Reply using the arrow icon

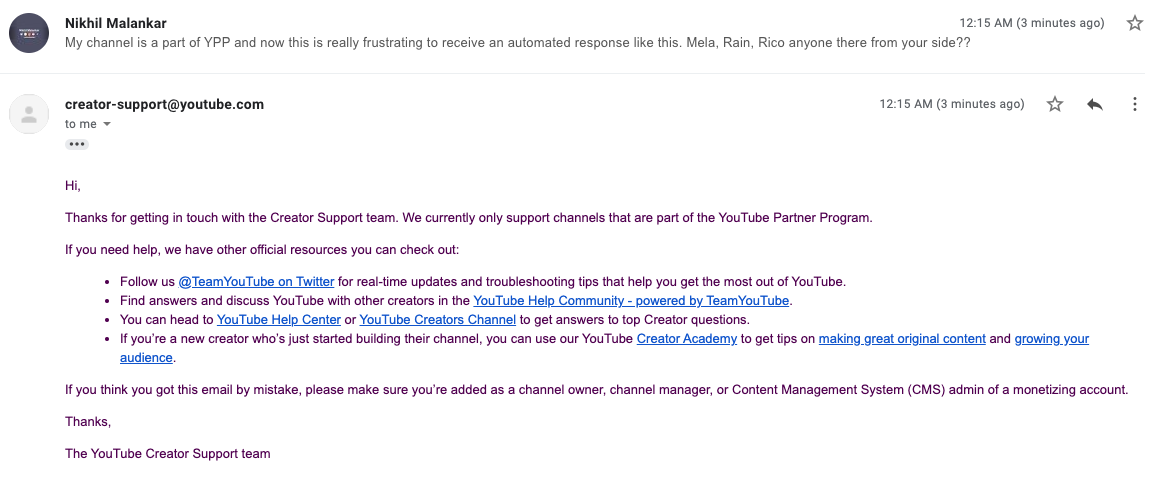(x=1095, y=104)
